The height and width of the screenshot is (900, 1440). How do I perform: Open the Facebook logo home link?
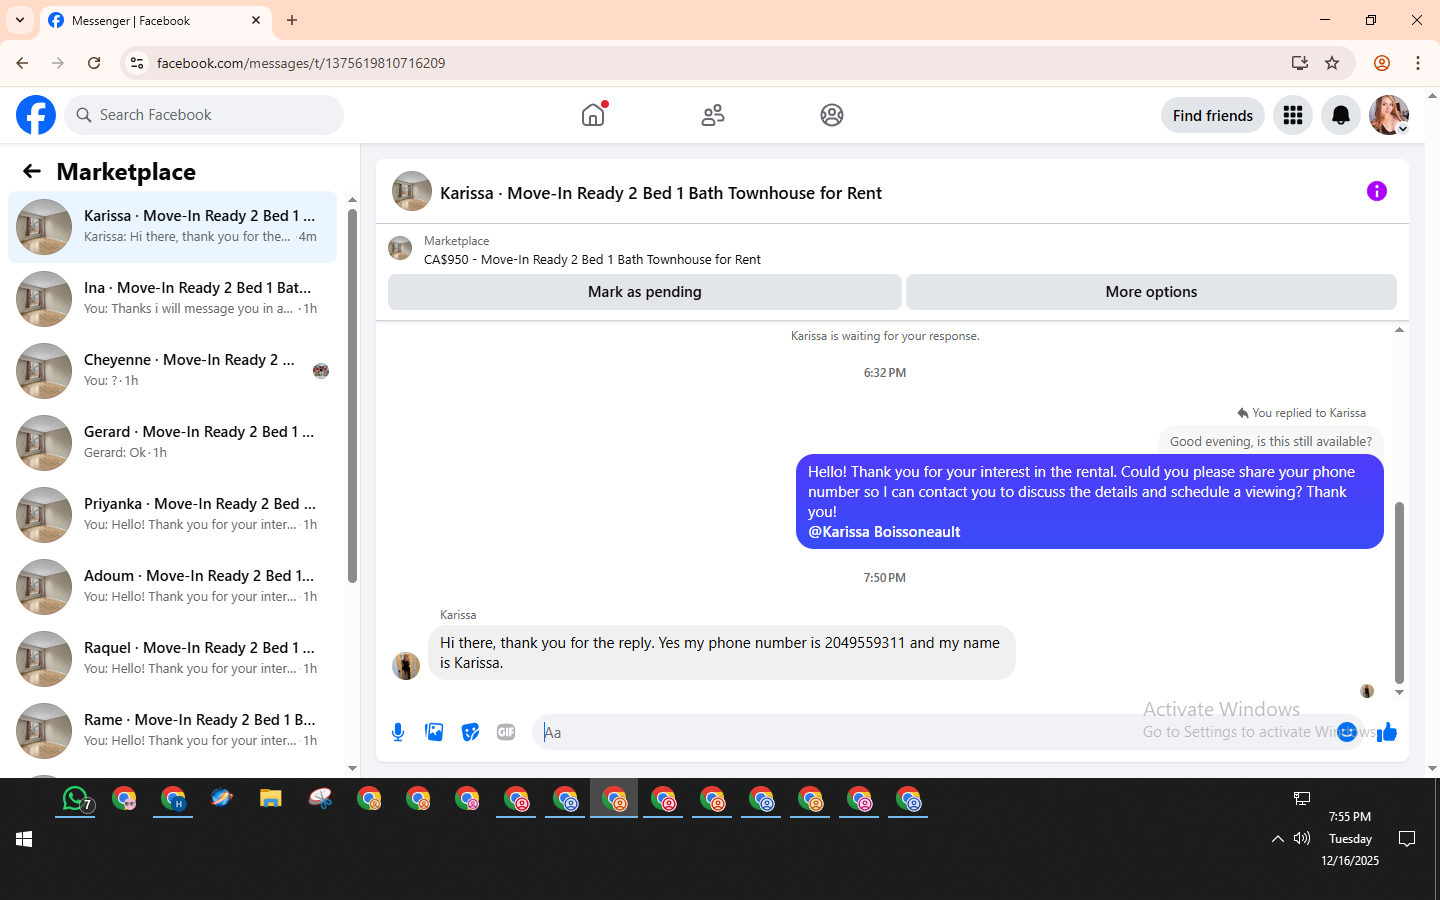pos(36,115)
